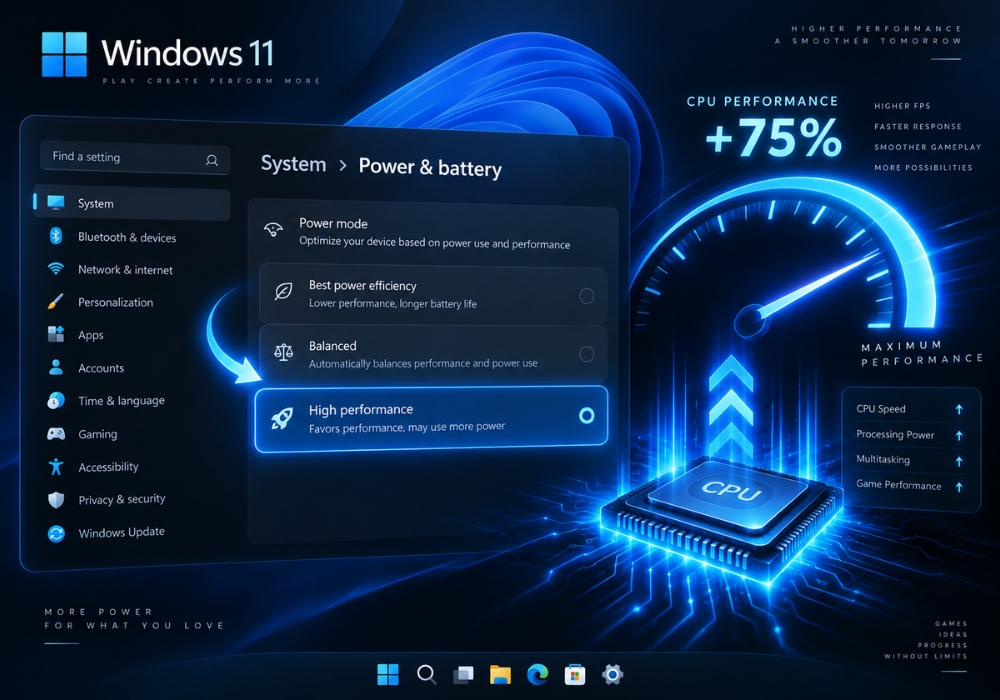Click the leaf icon for Best power efficiency
This screenshot has width=1000, height=700.
pos(283,292)
